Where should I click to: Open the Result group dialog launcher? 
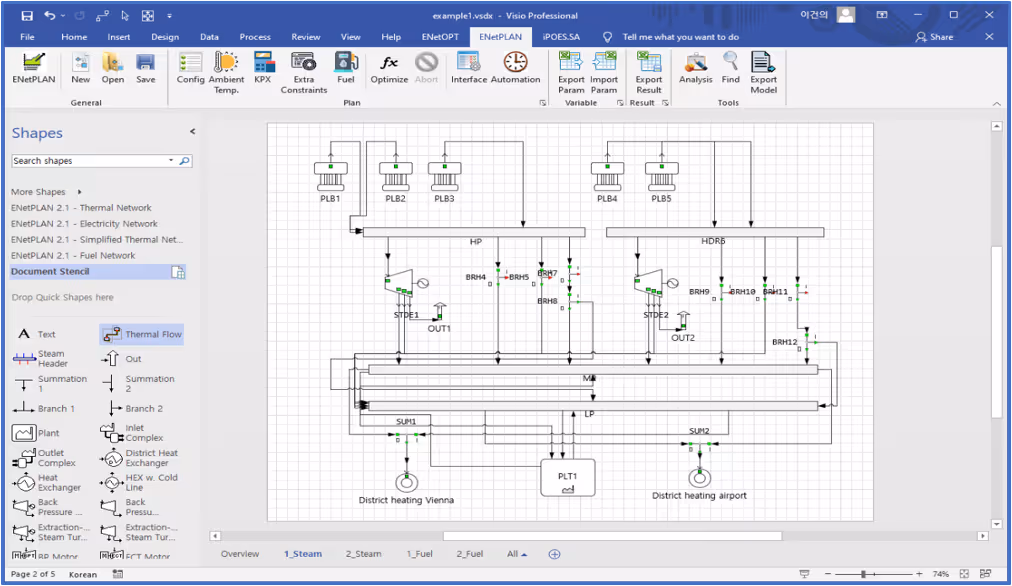pyautogui.click(x=665, y=103)
